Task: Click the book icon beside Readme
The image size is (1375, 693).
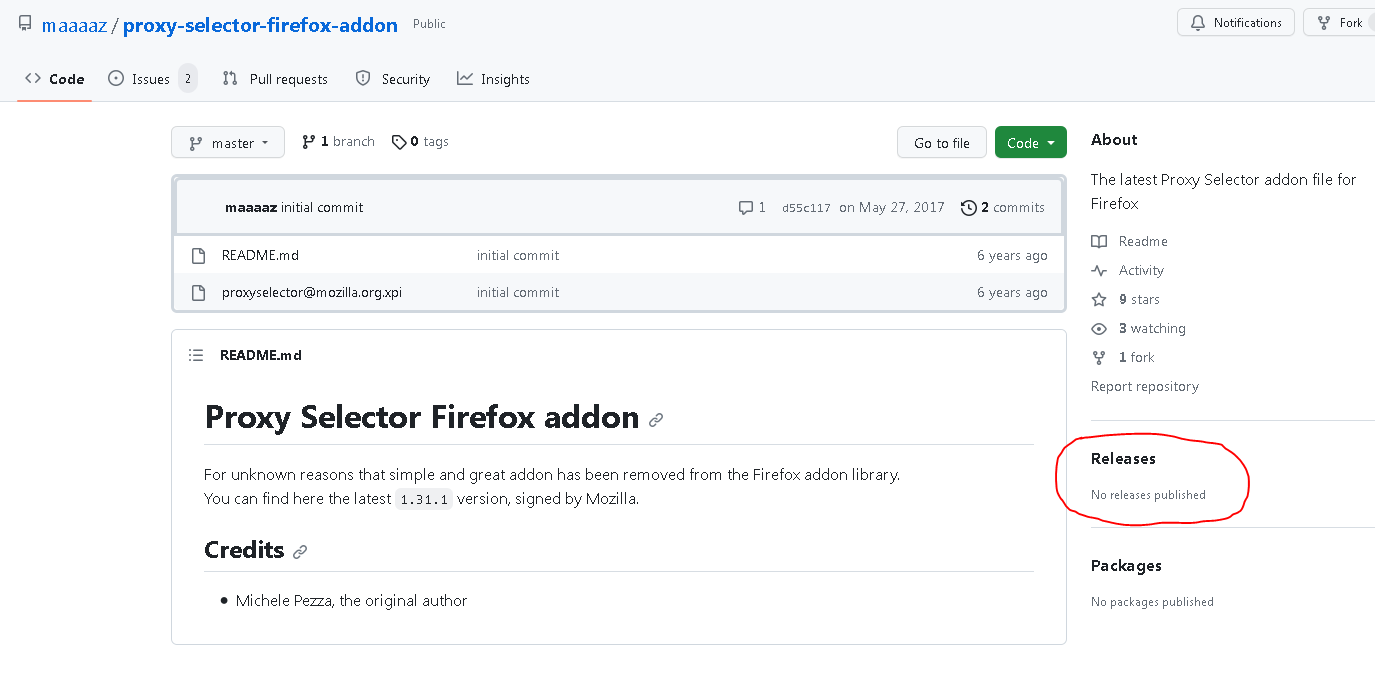Action: click(1099, 241)
